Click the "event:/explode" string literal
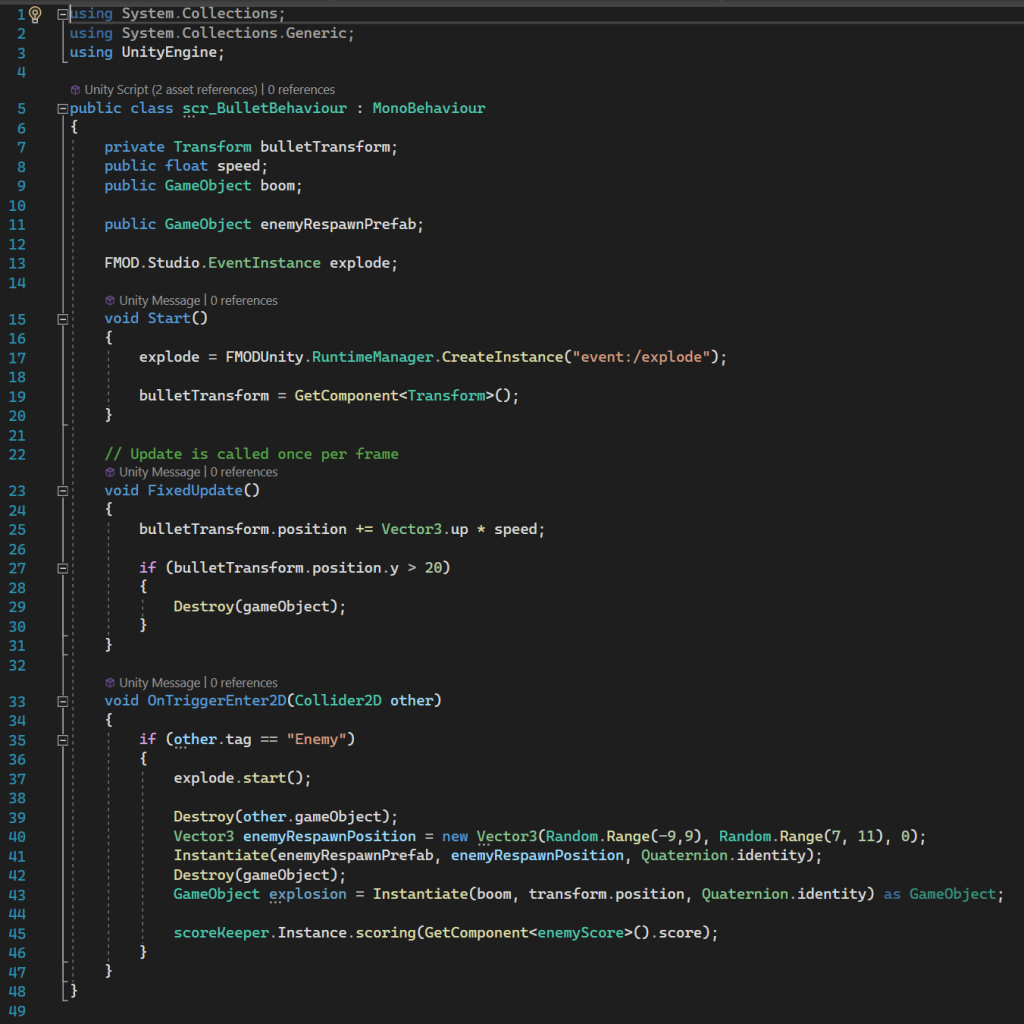The width and height of the screenshot is (1024, 1024). point(642,357)
